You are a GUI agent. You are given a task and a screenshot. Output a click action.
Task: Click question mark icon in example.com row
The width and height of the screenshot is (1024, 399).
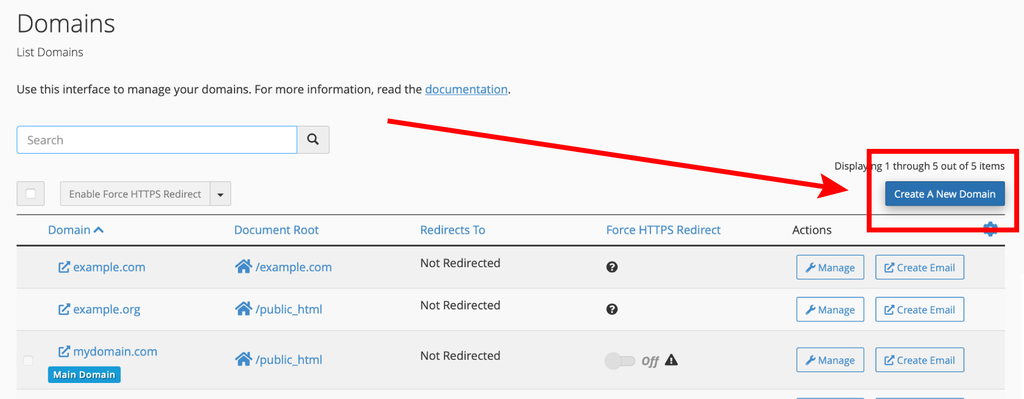[612, 267]
